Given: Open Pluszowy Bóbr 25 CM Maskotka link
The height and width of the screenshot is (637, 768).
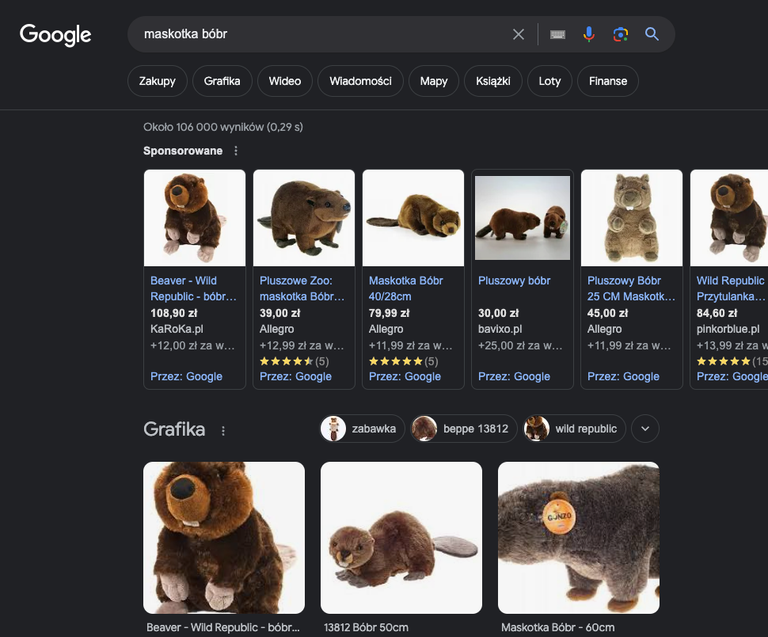Looking at the screenshot, I should 631,288.
